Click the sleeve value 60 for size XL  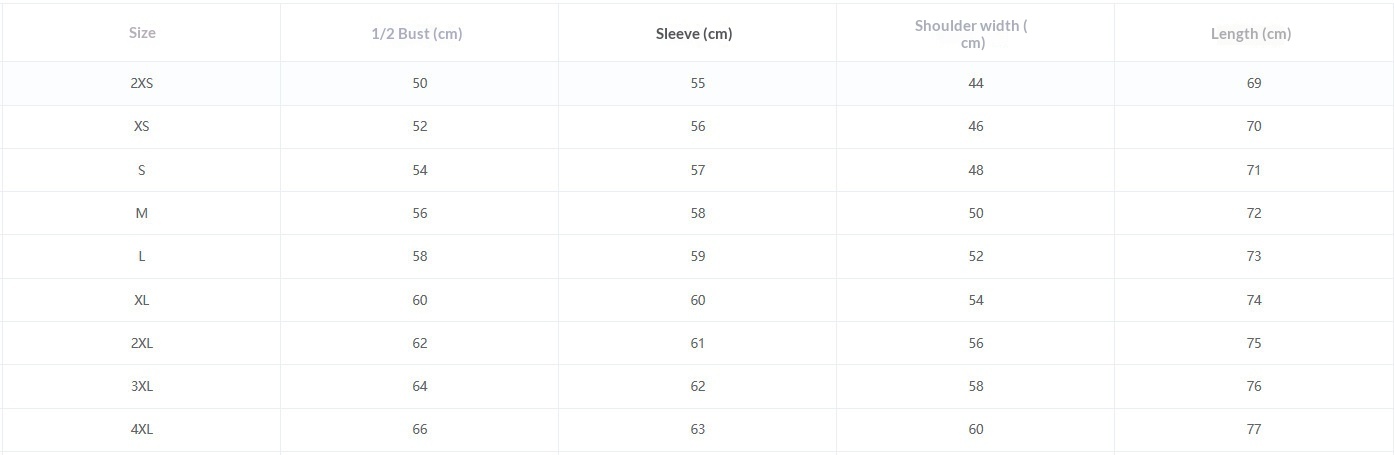click(x=698, y=300)
